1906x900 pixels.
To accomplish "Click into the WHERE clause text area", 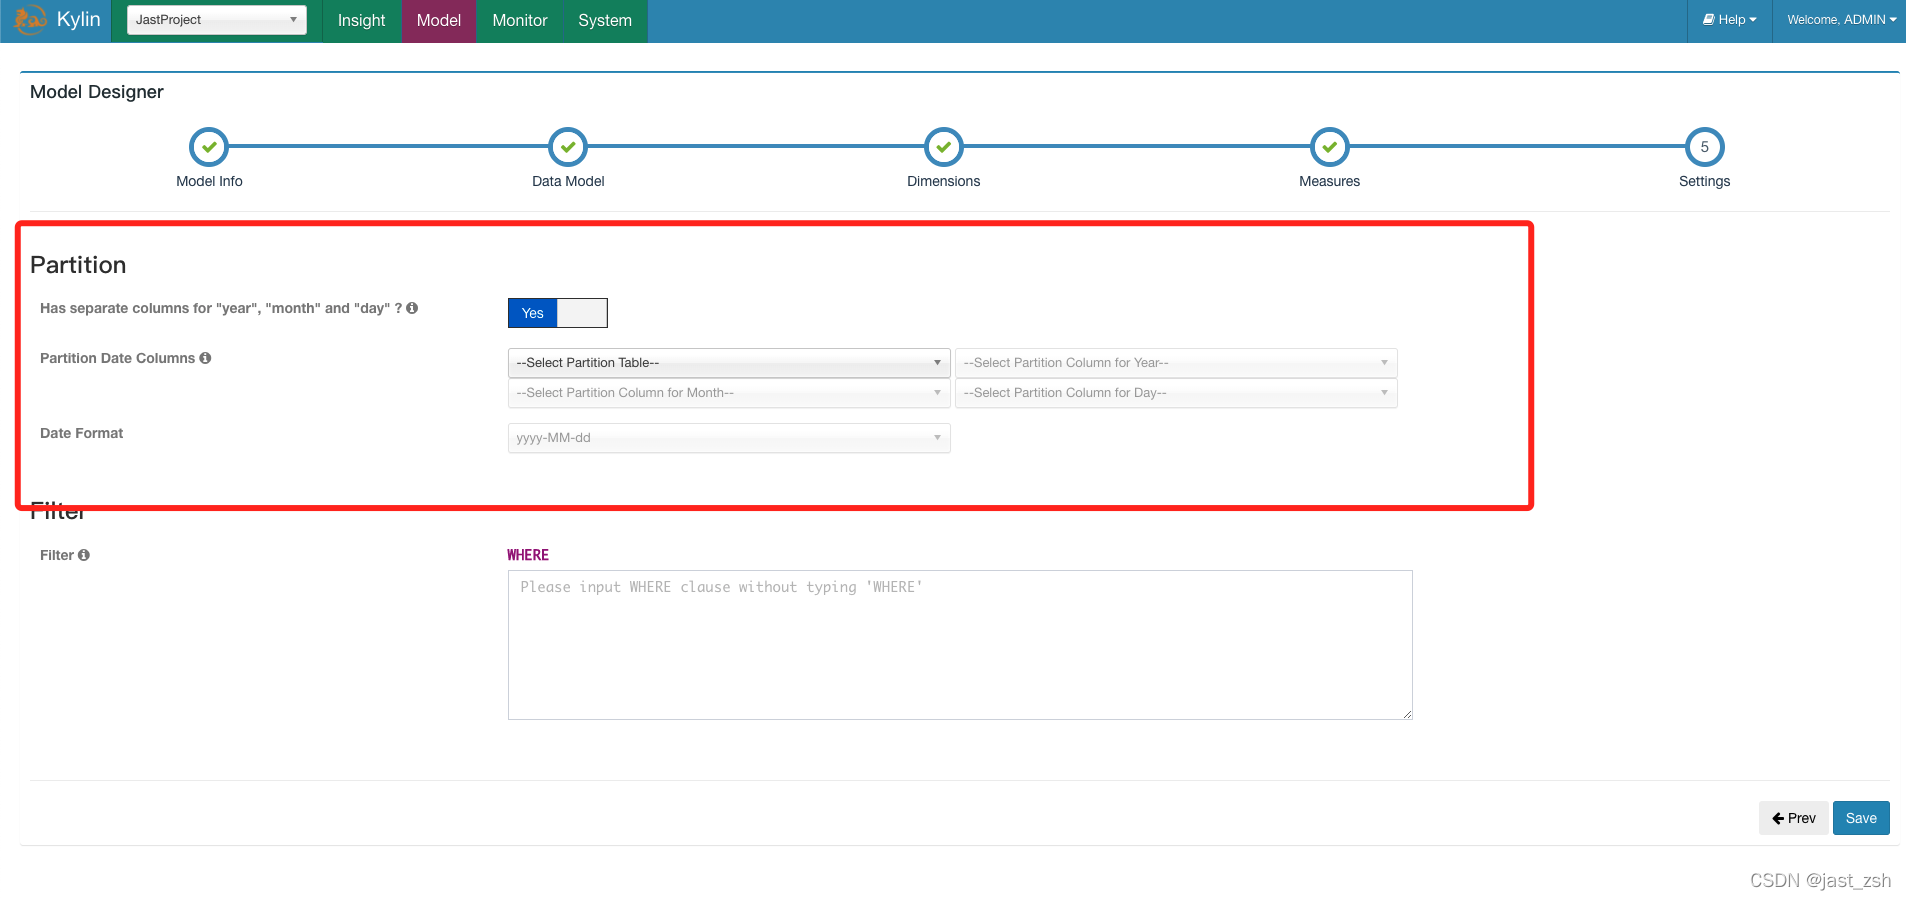I will (960, 645).
